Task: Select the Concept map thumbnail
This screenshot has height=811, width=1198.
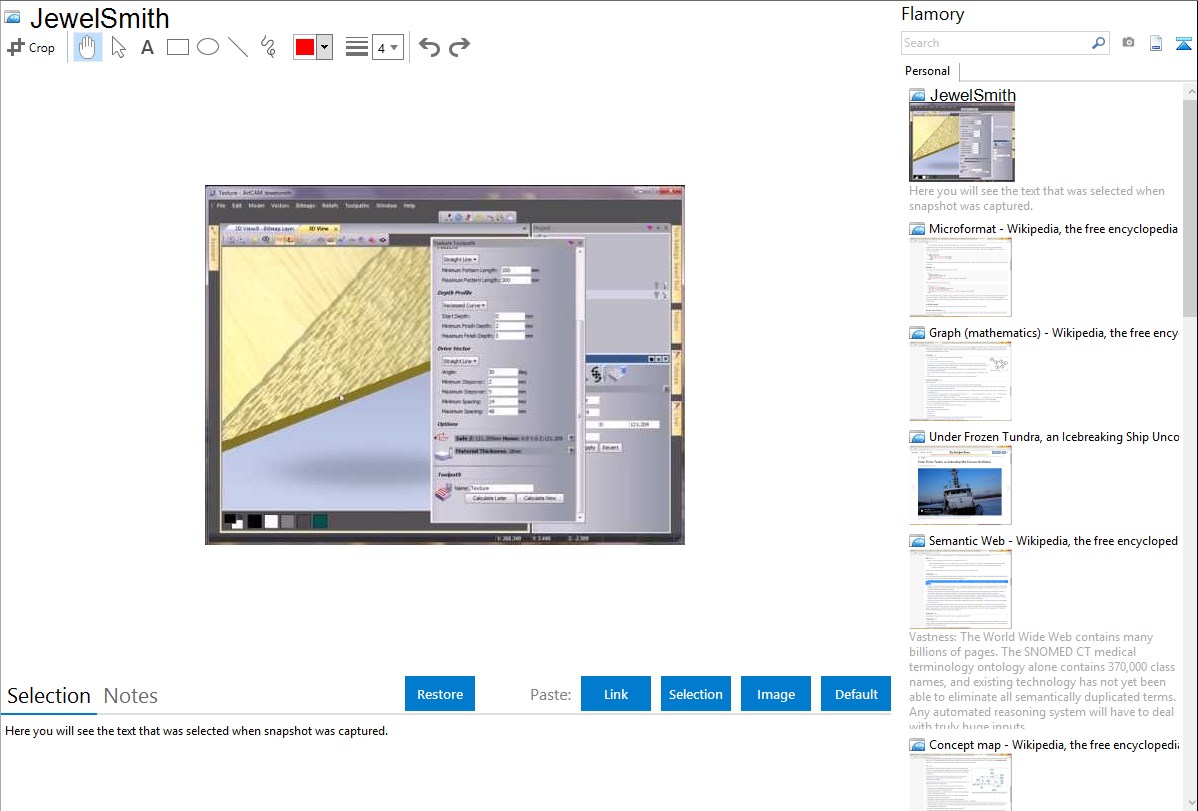Action: pos(960,782)
